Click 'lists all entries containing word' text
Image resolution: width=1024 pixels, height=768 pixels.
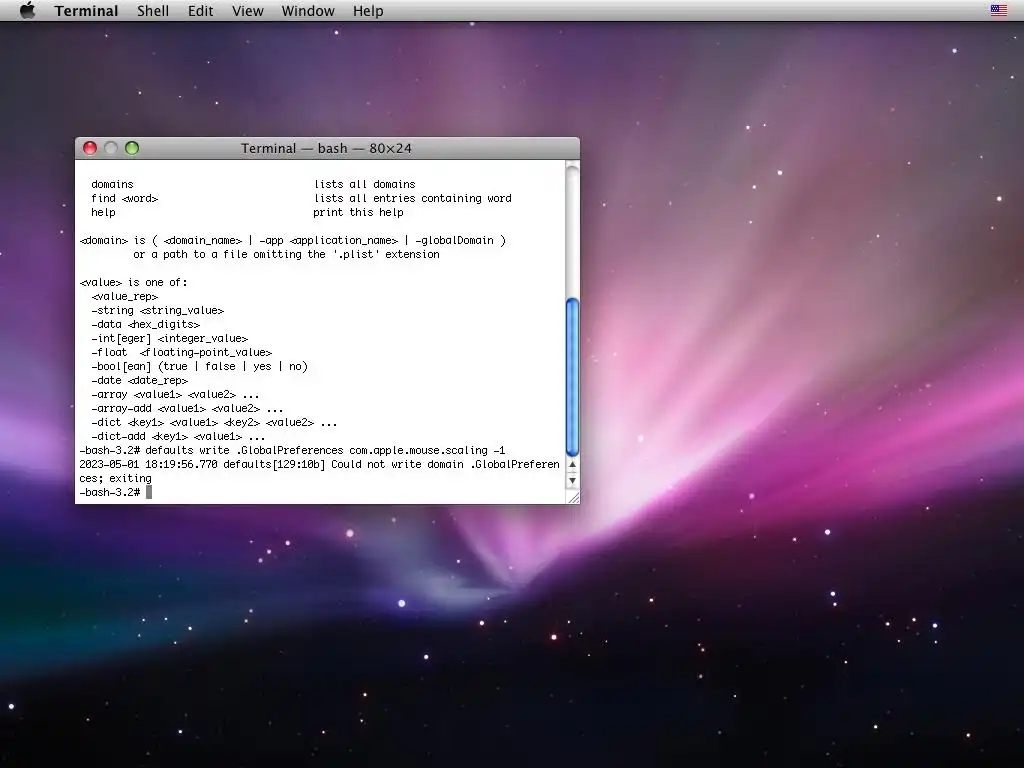pos(413,199)
